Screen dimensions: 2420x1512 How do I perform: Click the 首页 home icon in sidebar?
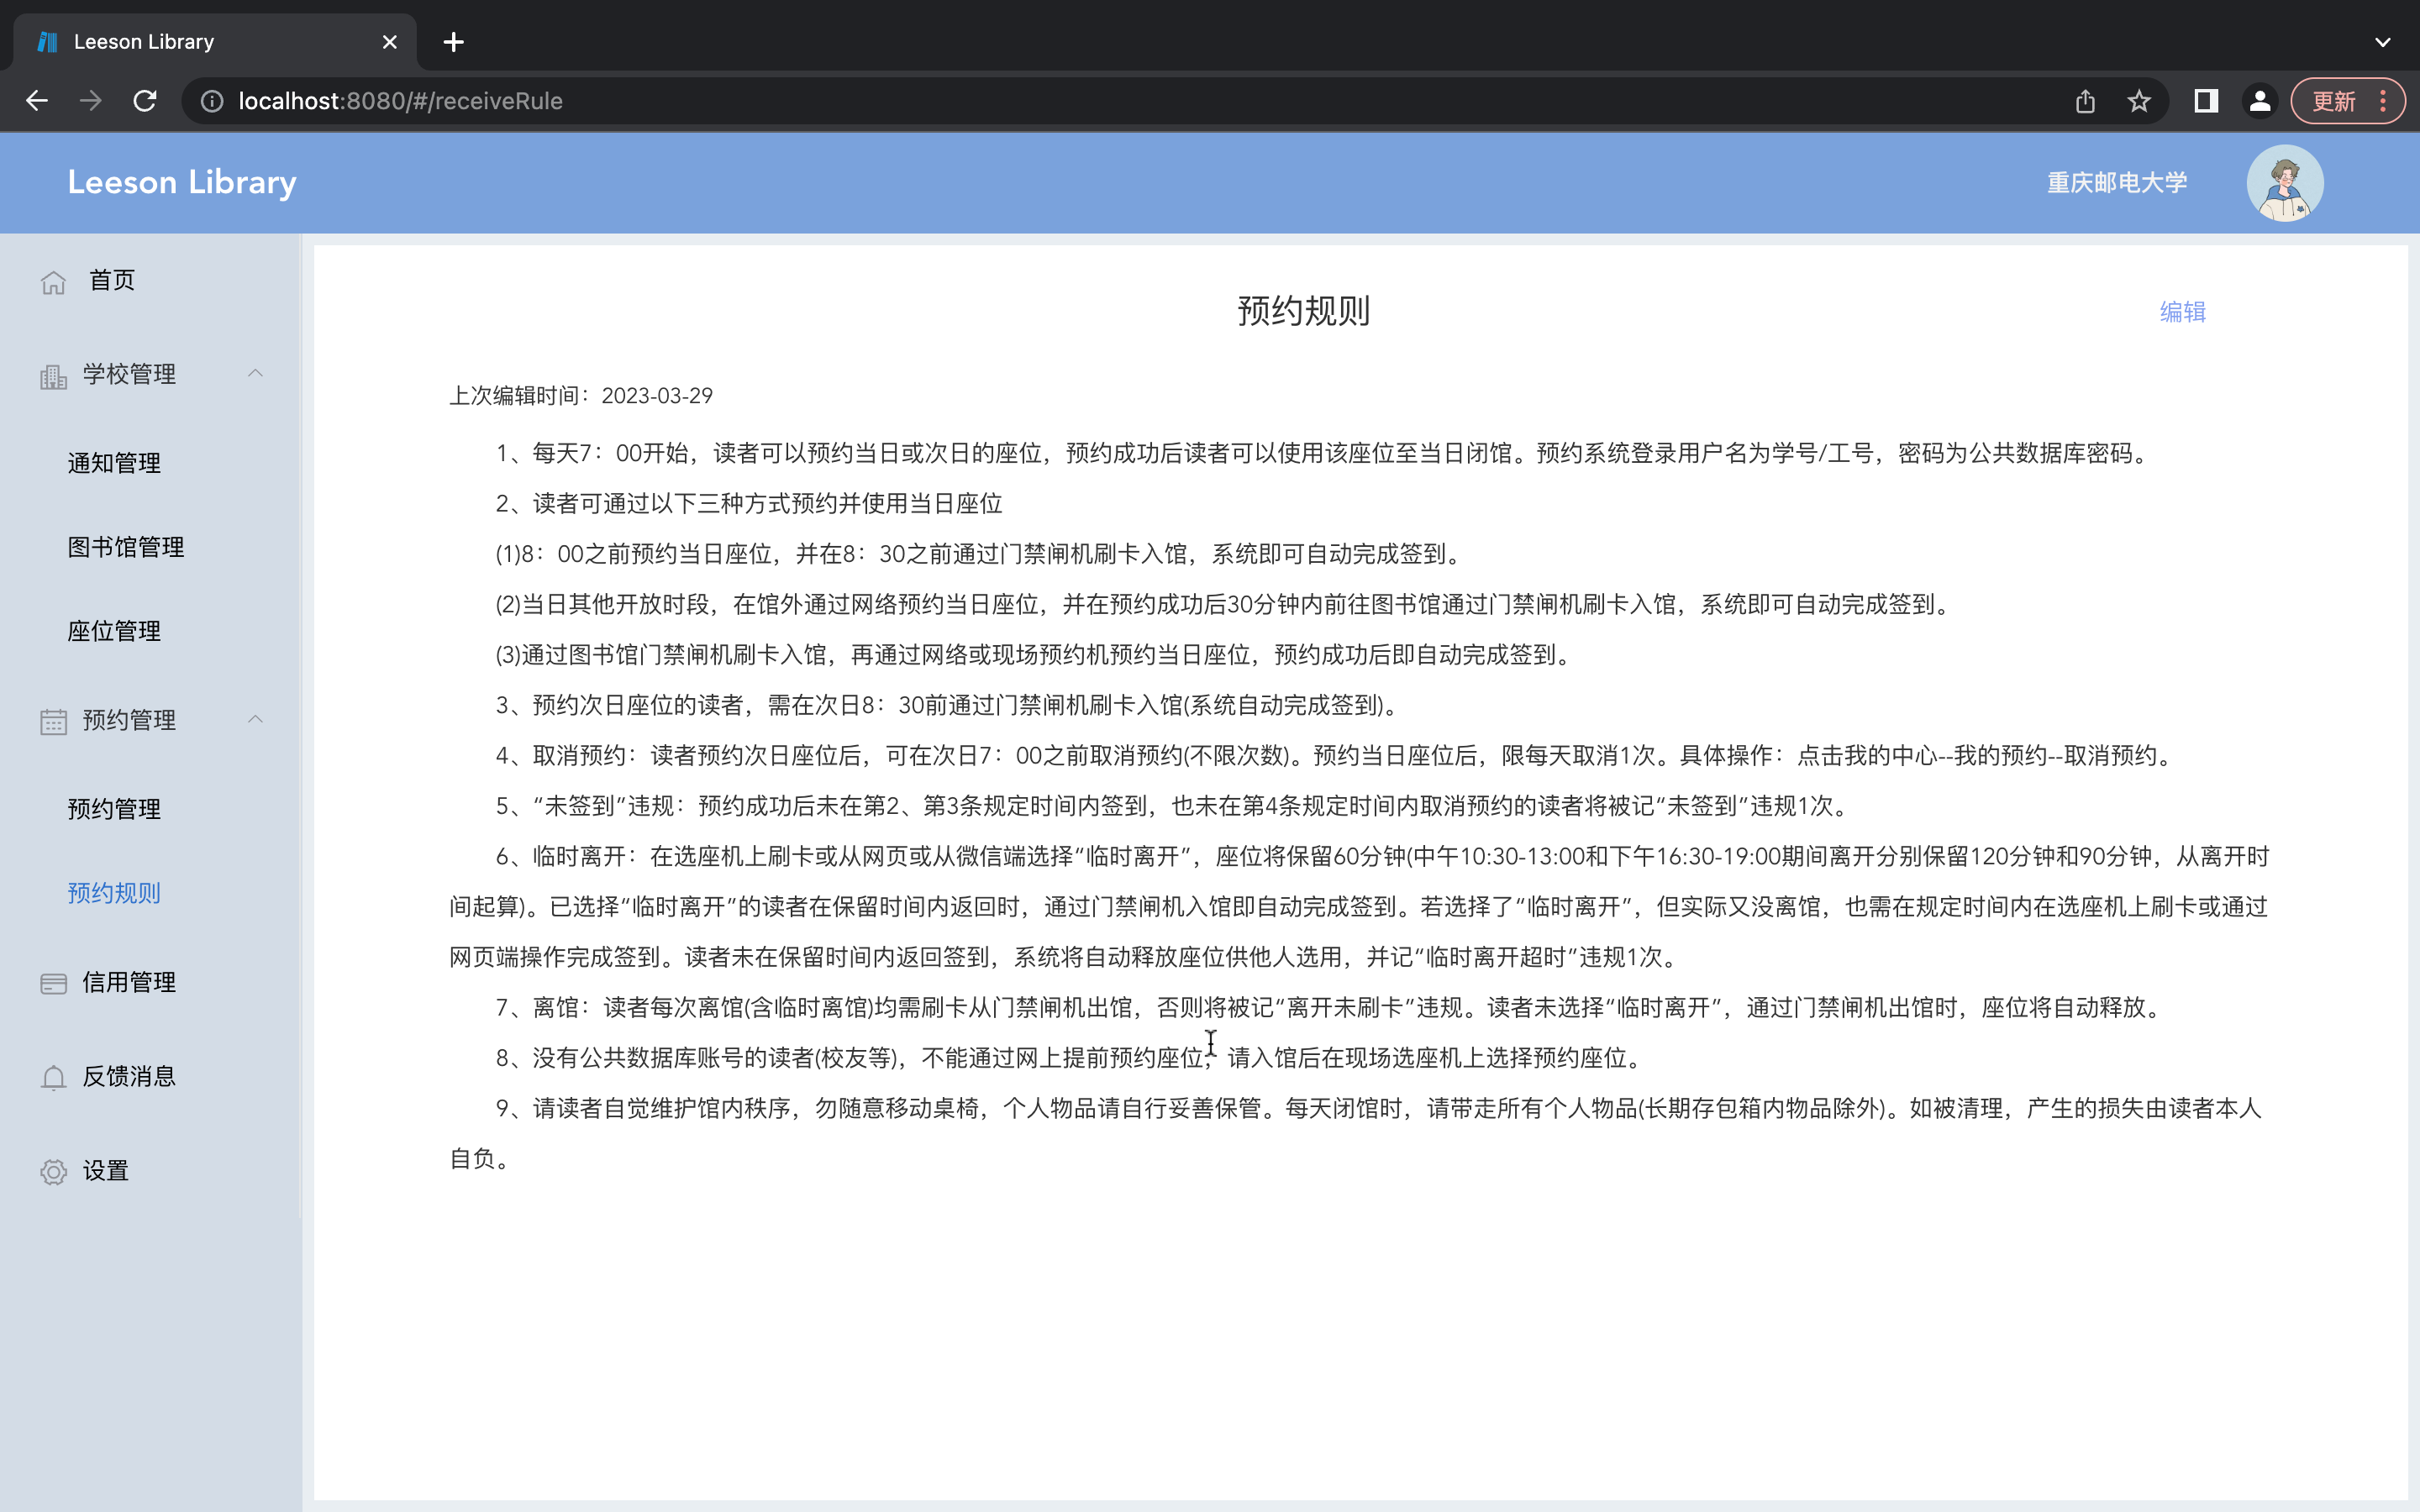tap(53, 281)
